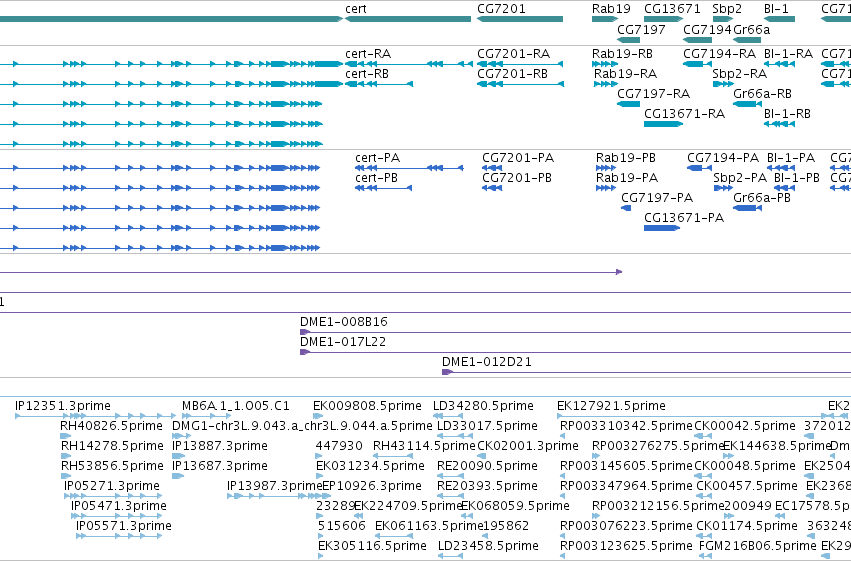
Task: Click the LD34280.5prime EST label
Action: click(x=483, y=406)
